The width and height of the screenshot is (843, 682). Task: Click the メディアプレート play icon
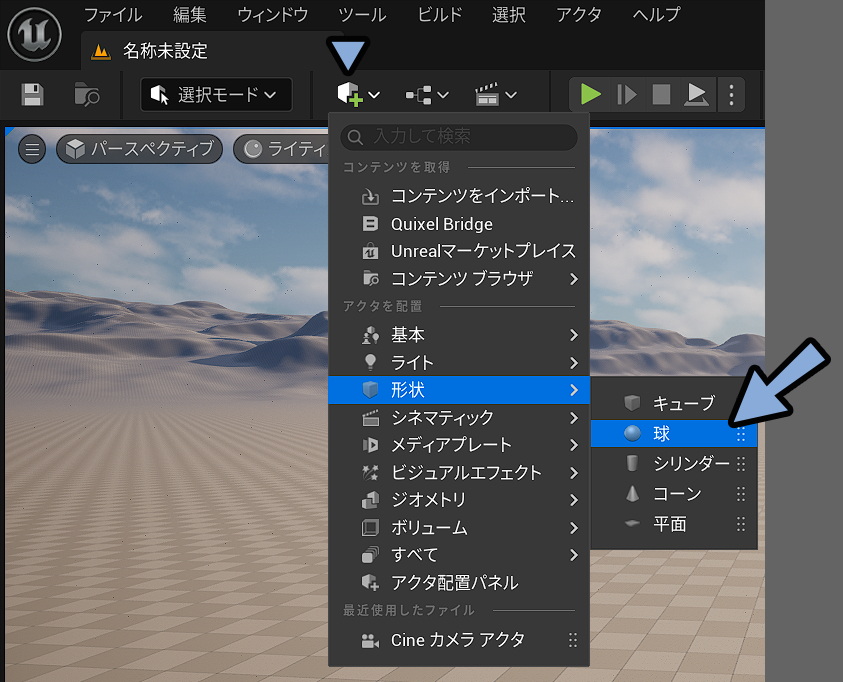(x=370, y=445)
